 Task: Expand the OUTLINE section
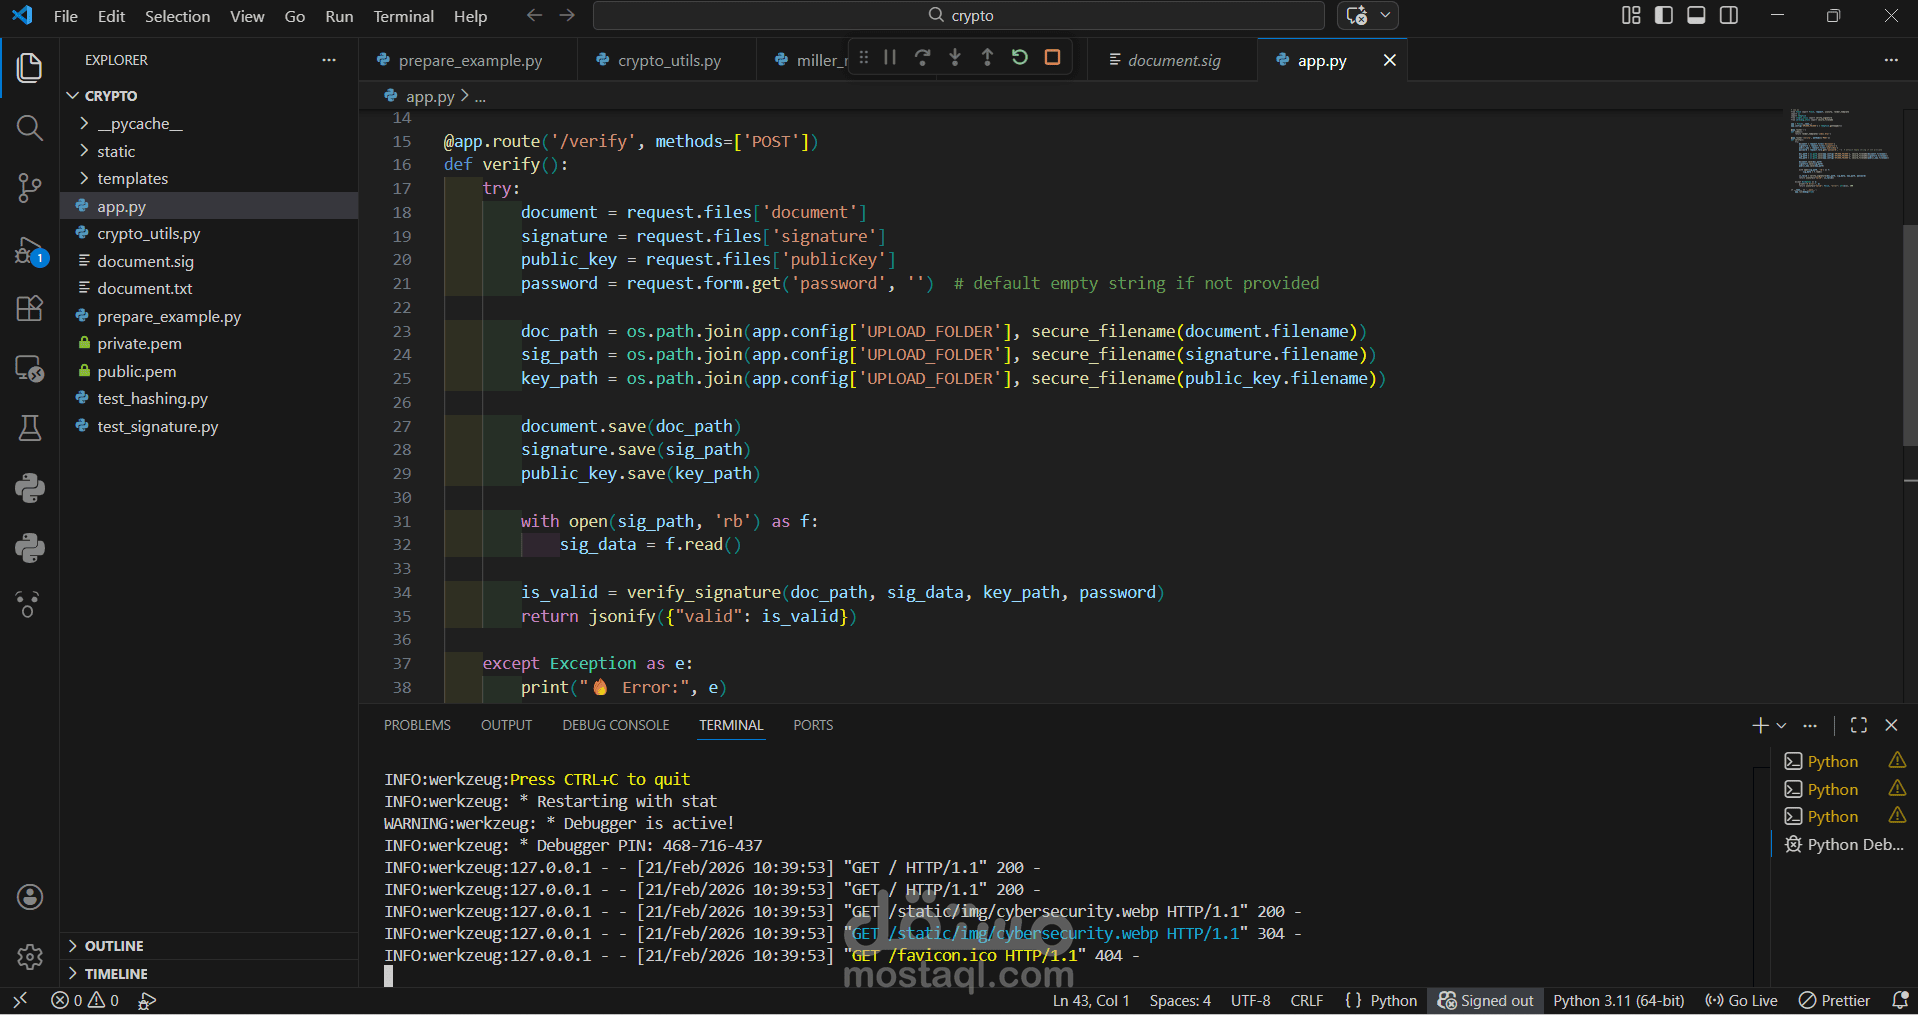(114, 946)
